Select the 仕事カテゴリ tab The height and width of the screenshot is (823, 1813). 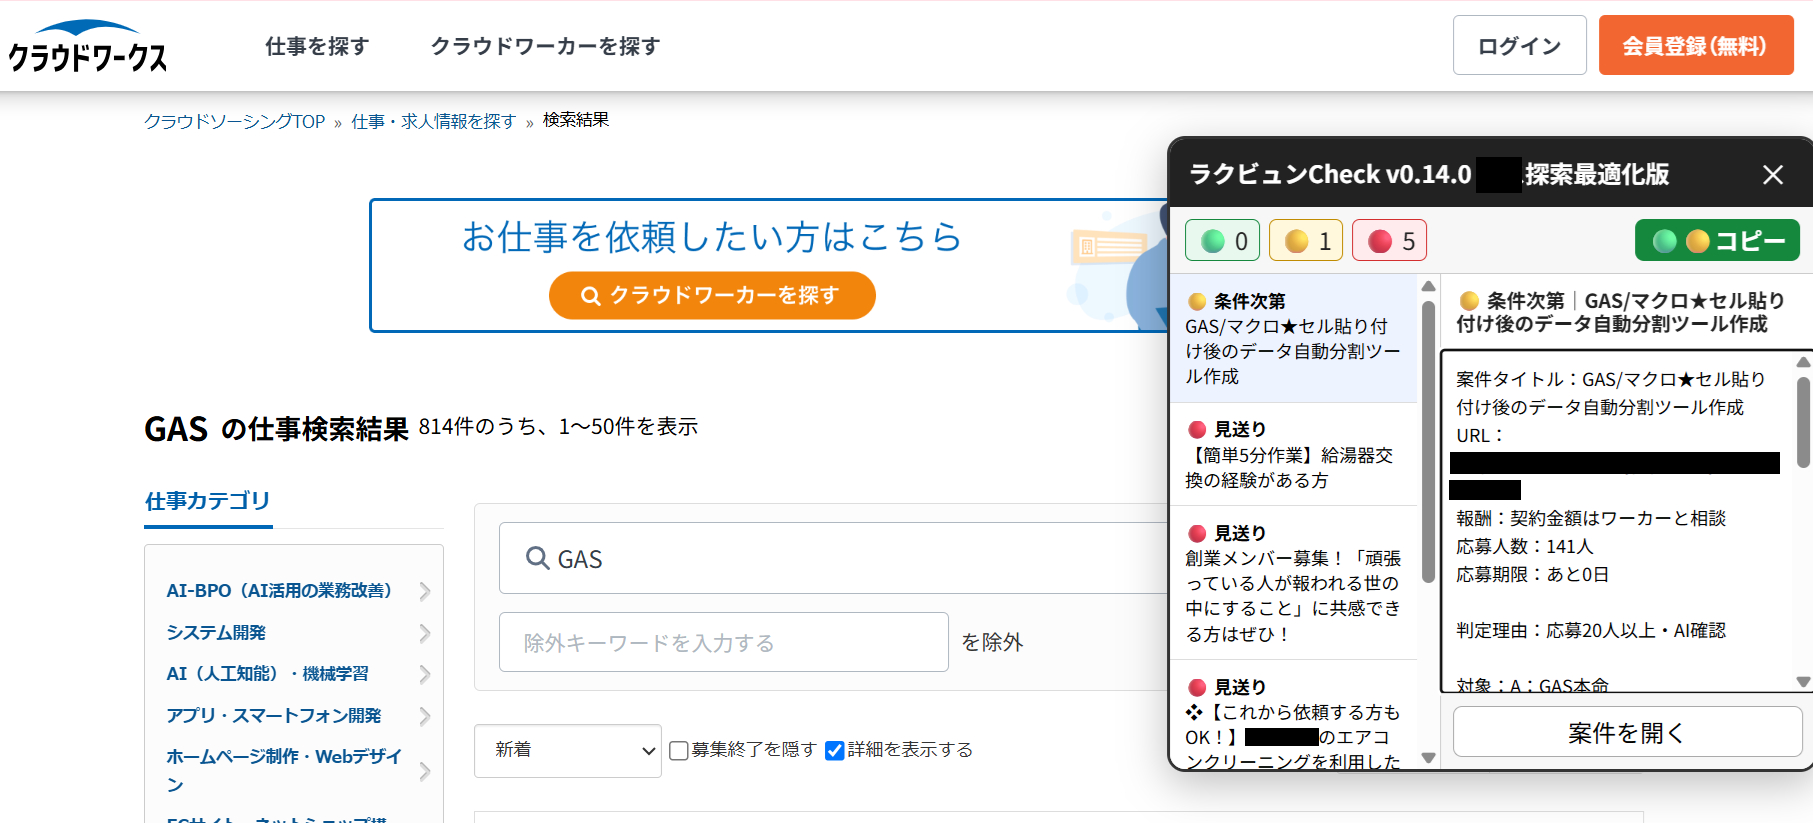(x=208, y=501)
